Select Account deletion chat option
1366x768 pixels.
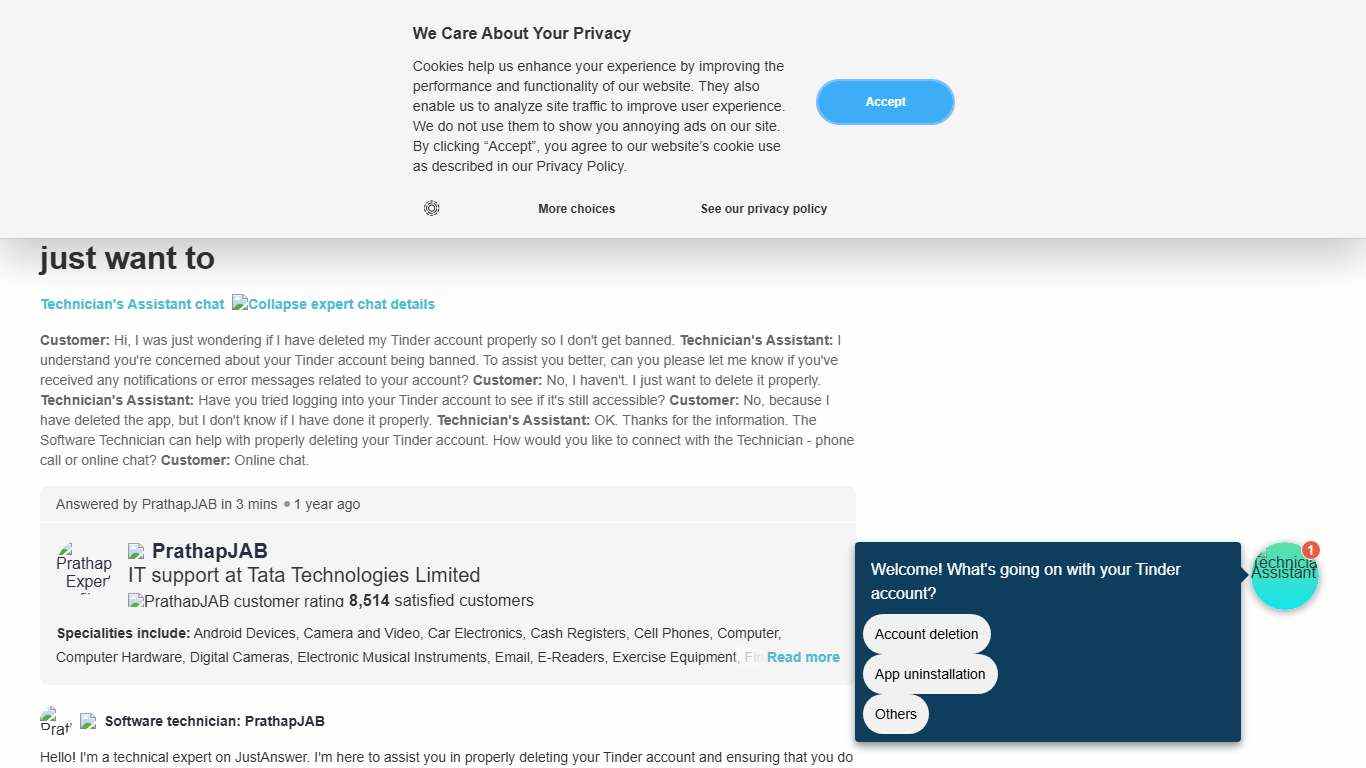tap(926, 634)
